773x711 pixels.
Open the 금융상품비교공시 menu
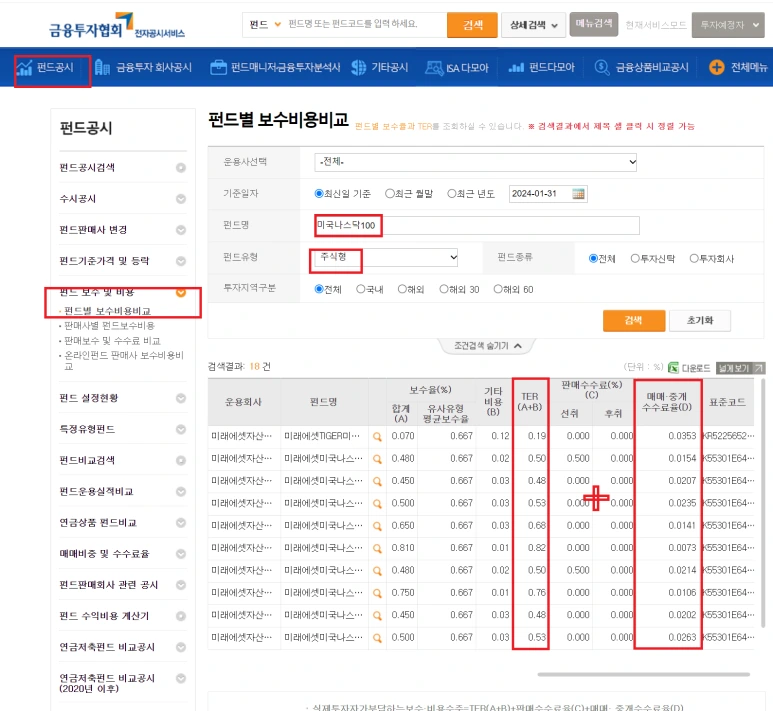click(641, 67)
